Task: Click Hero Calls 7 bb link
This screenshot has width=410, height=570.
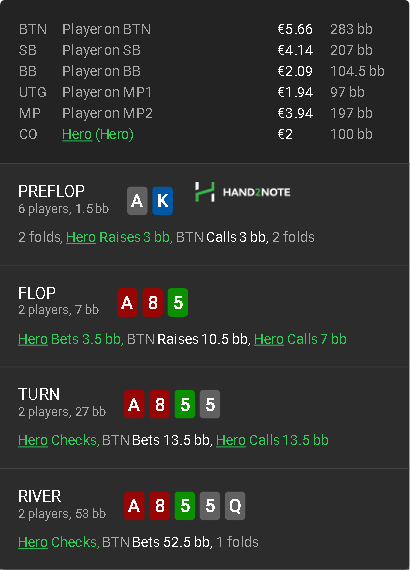Action: (x=300, y=339)
